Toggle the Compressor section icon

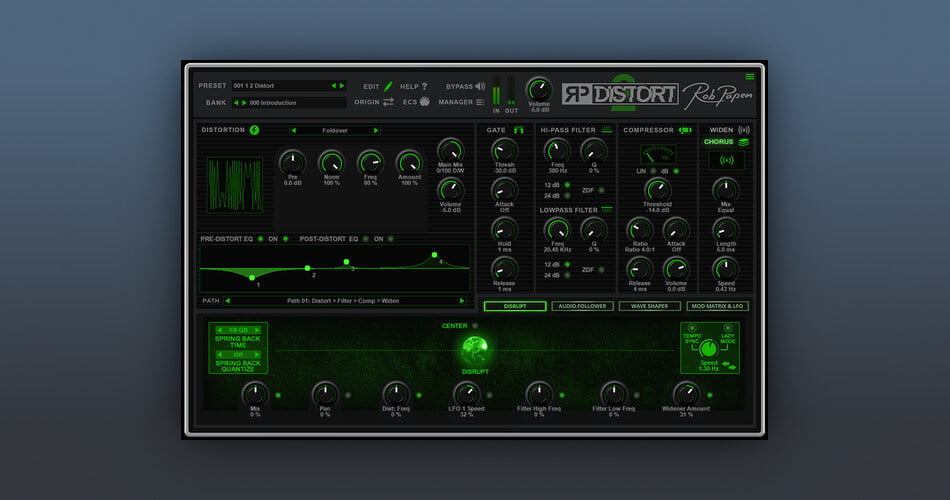tap(685, 130)
